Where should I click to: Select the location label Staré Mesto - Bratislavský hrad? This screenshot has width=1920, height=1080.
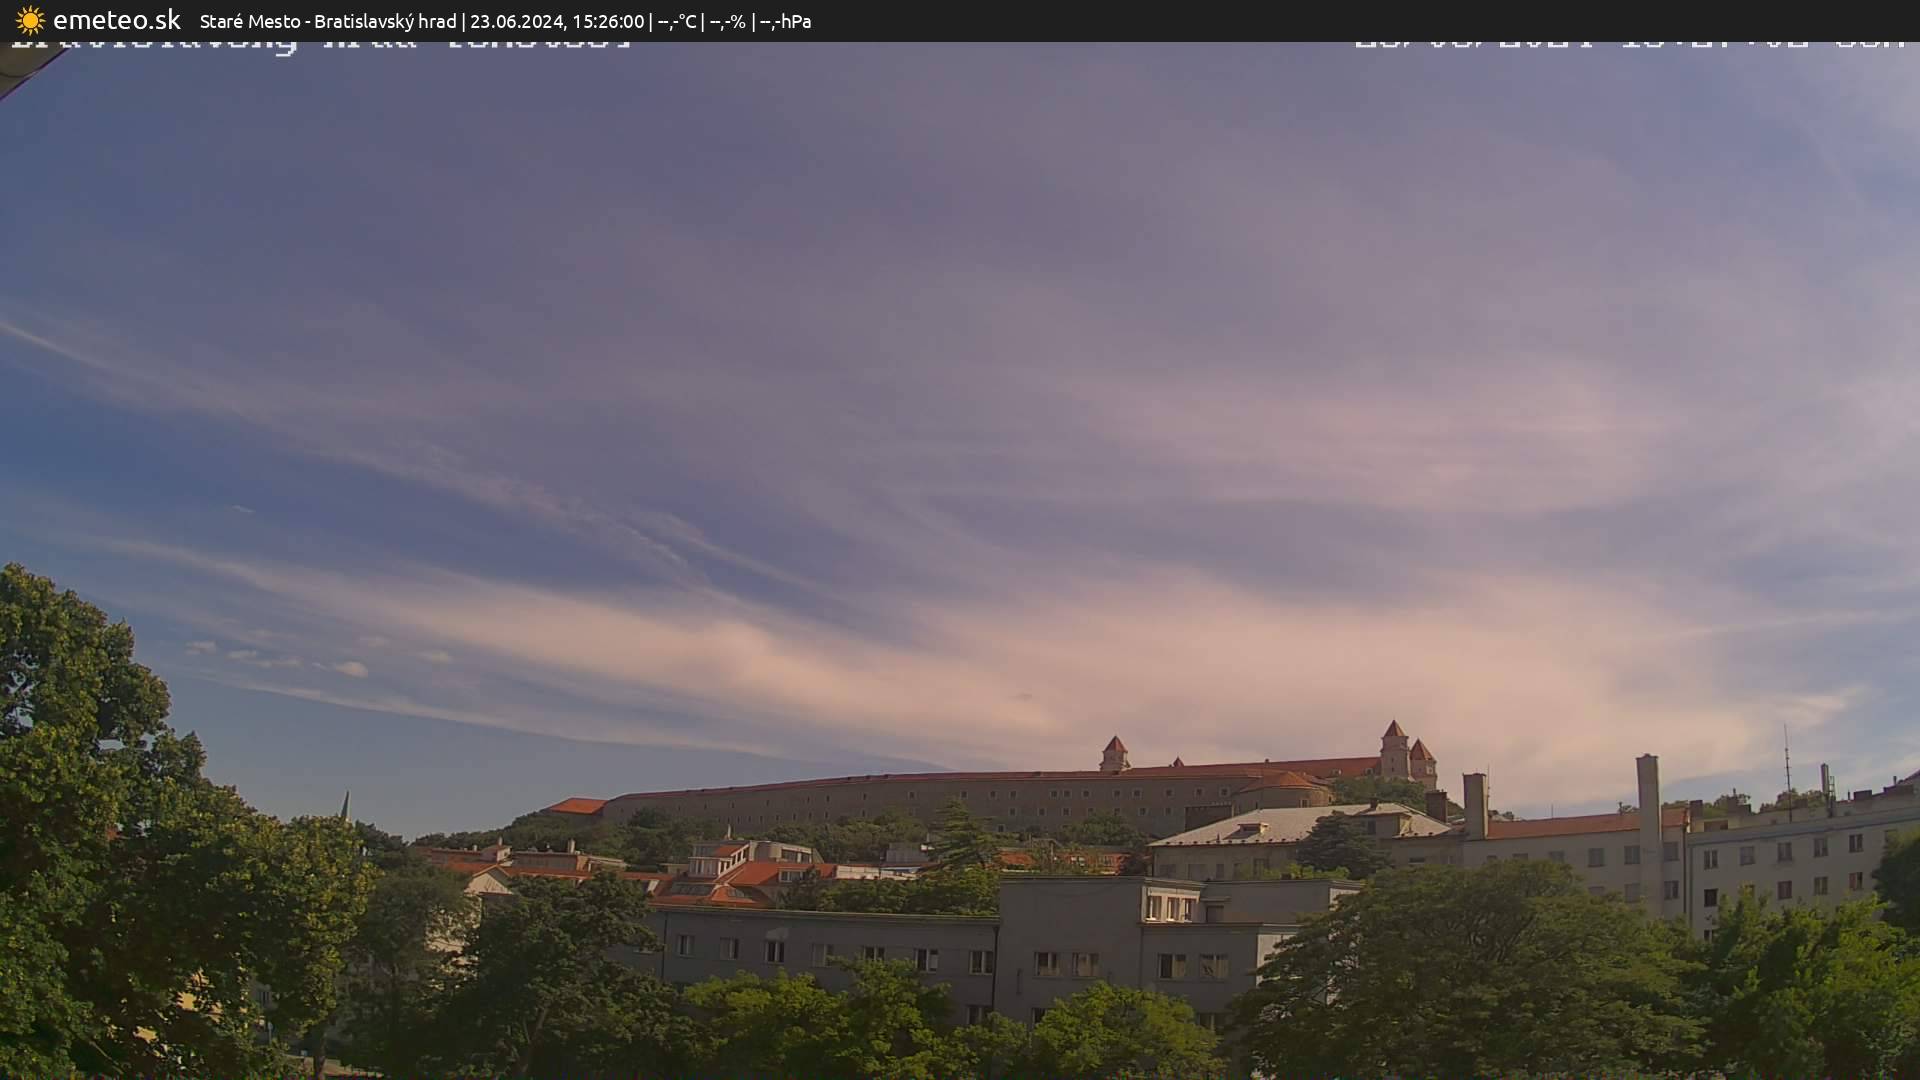coord(330,20)
